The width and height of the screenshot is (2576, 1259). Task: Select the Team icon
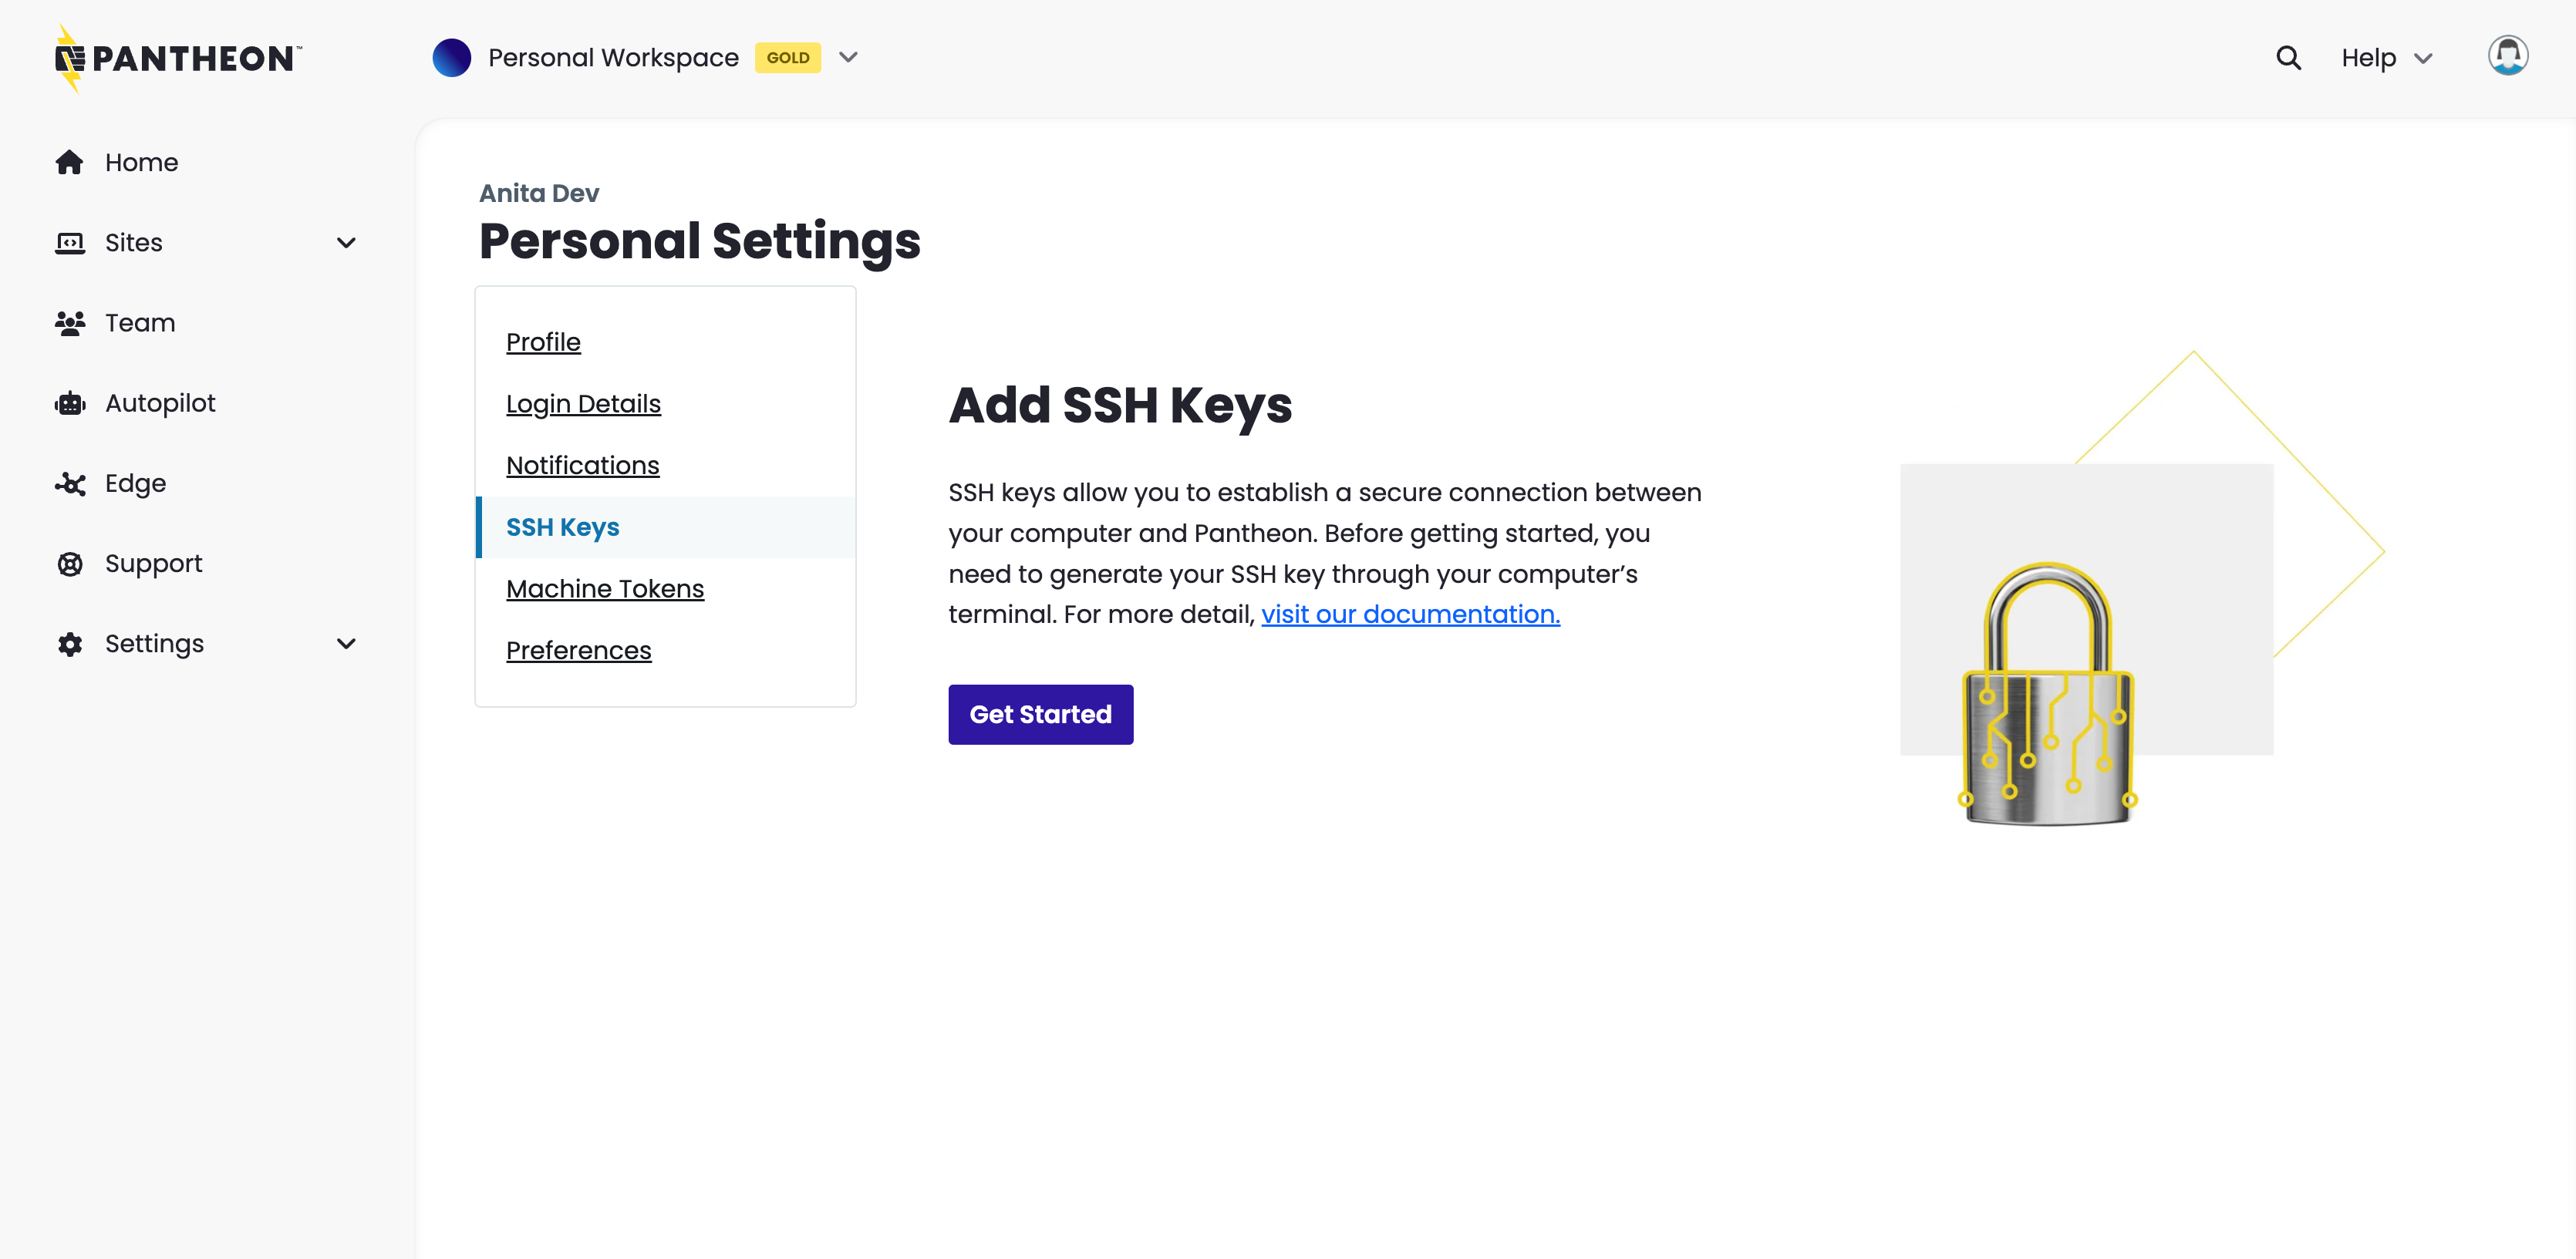[x=70, y=322]
